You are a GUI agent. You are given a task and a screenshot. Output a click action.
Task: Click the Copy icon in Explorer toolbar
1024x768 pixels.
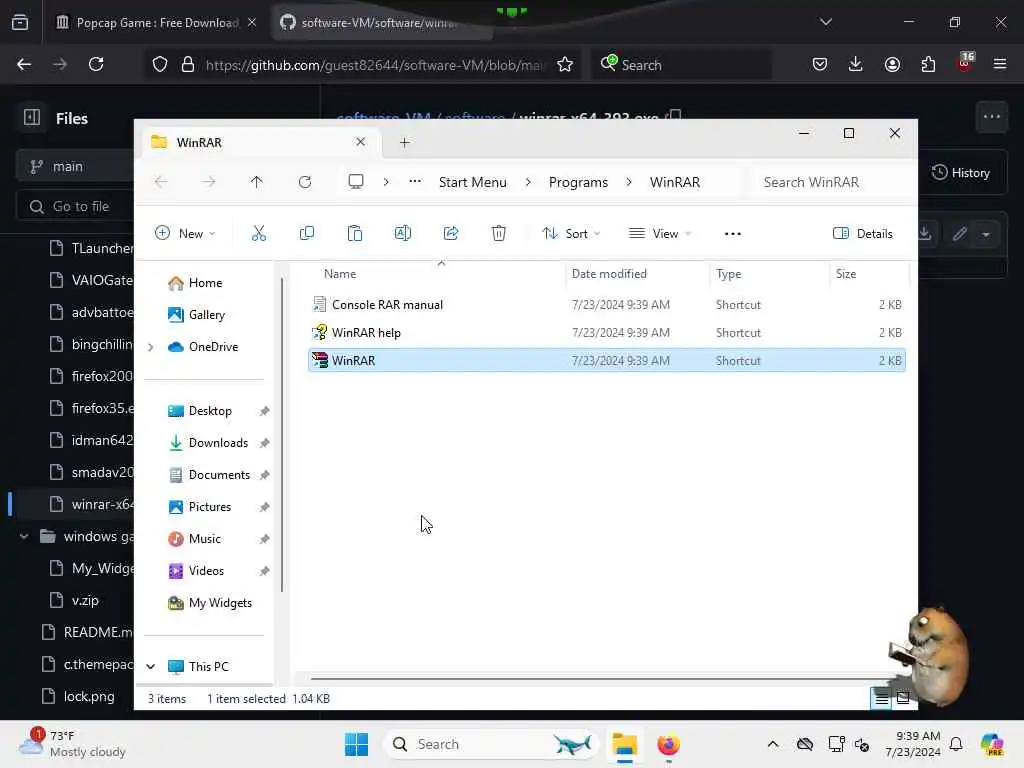[x=306, y=233]
